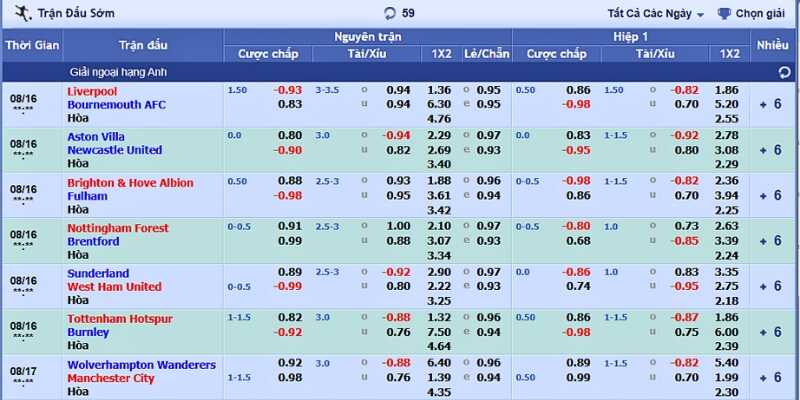The width and height of the screenshot is (800, 400).
Task: Click the Trận Đấu Sớm title
Action: 76,14
